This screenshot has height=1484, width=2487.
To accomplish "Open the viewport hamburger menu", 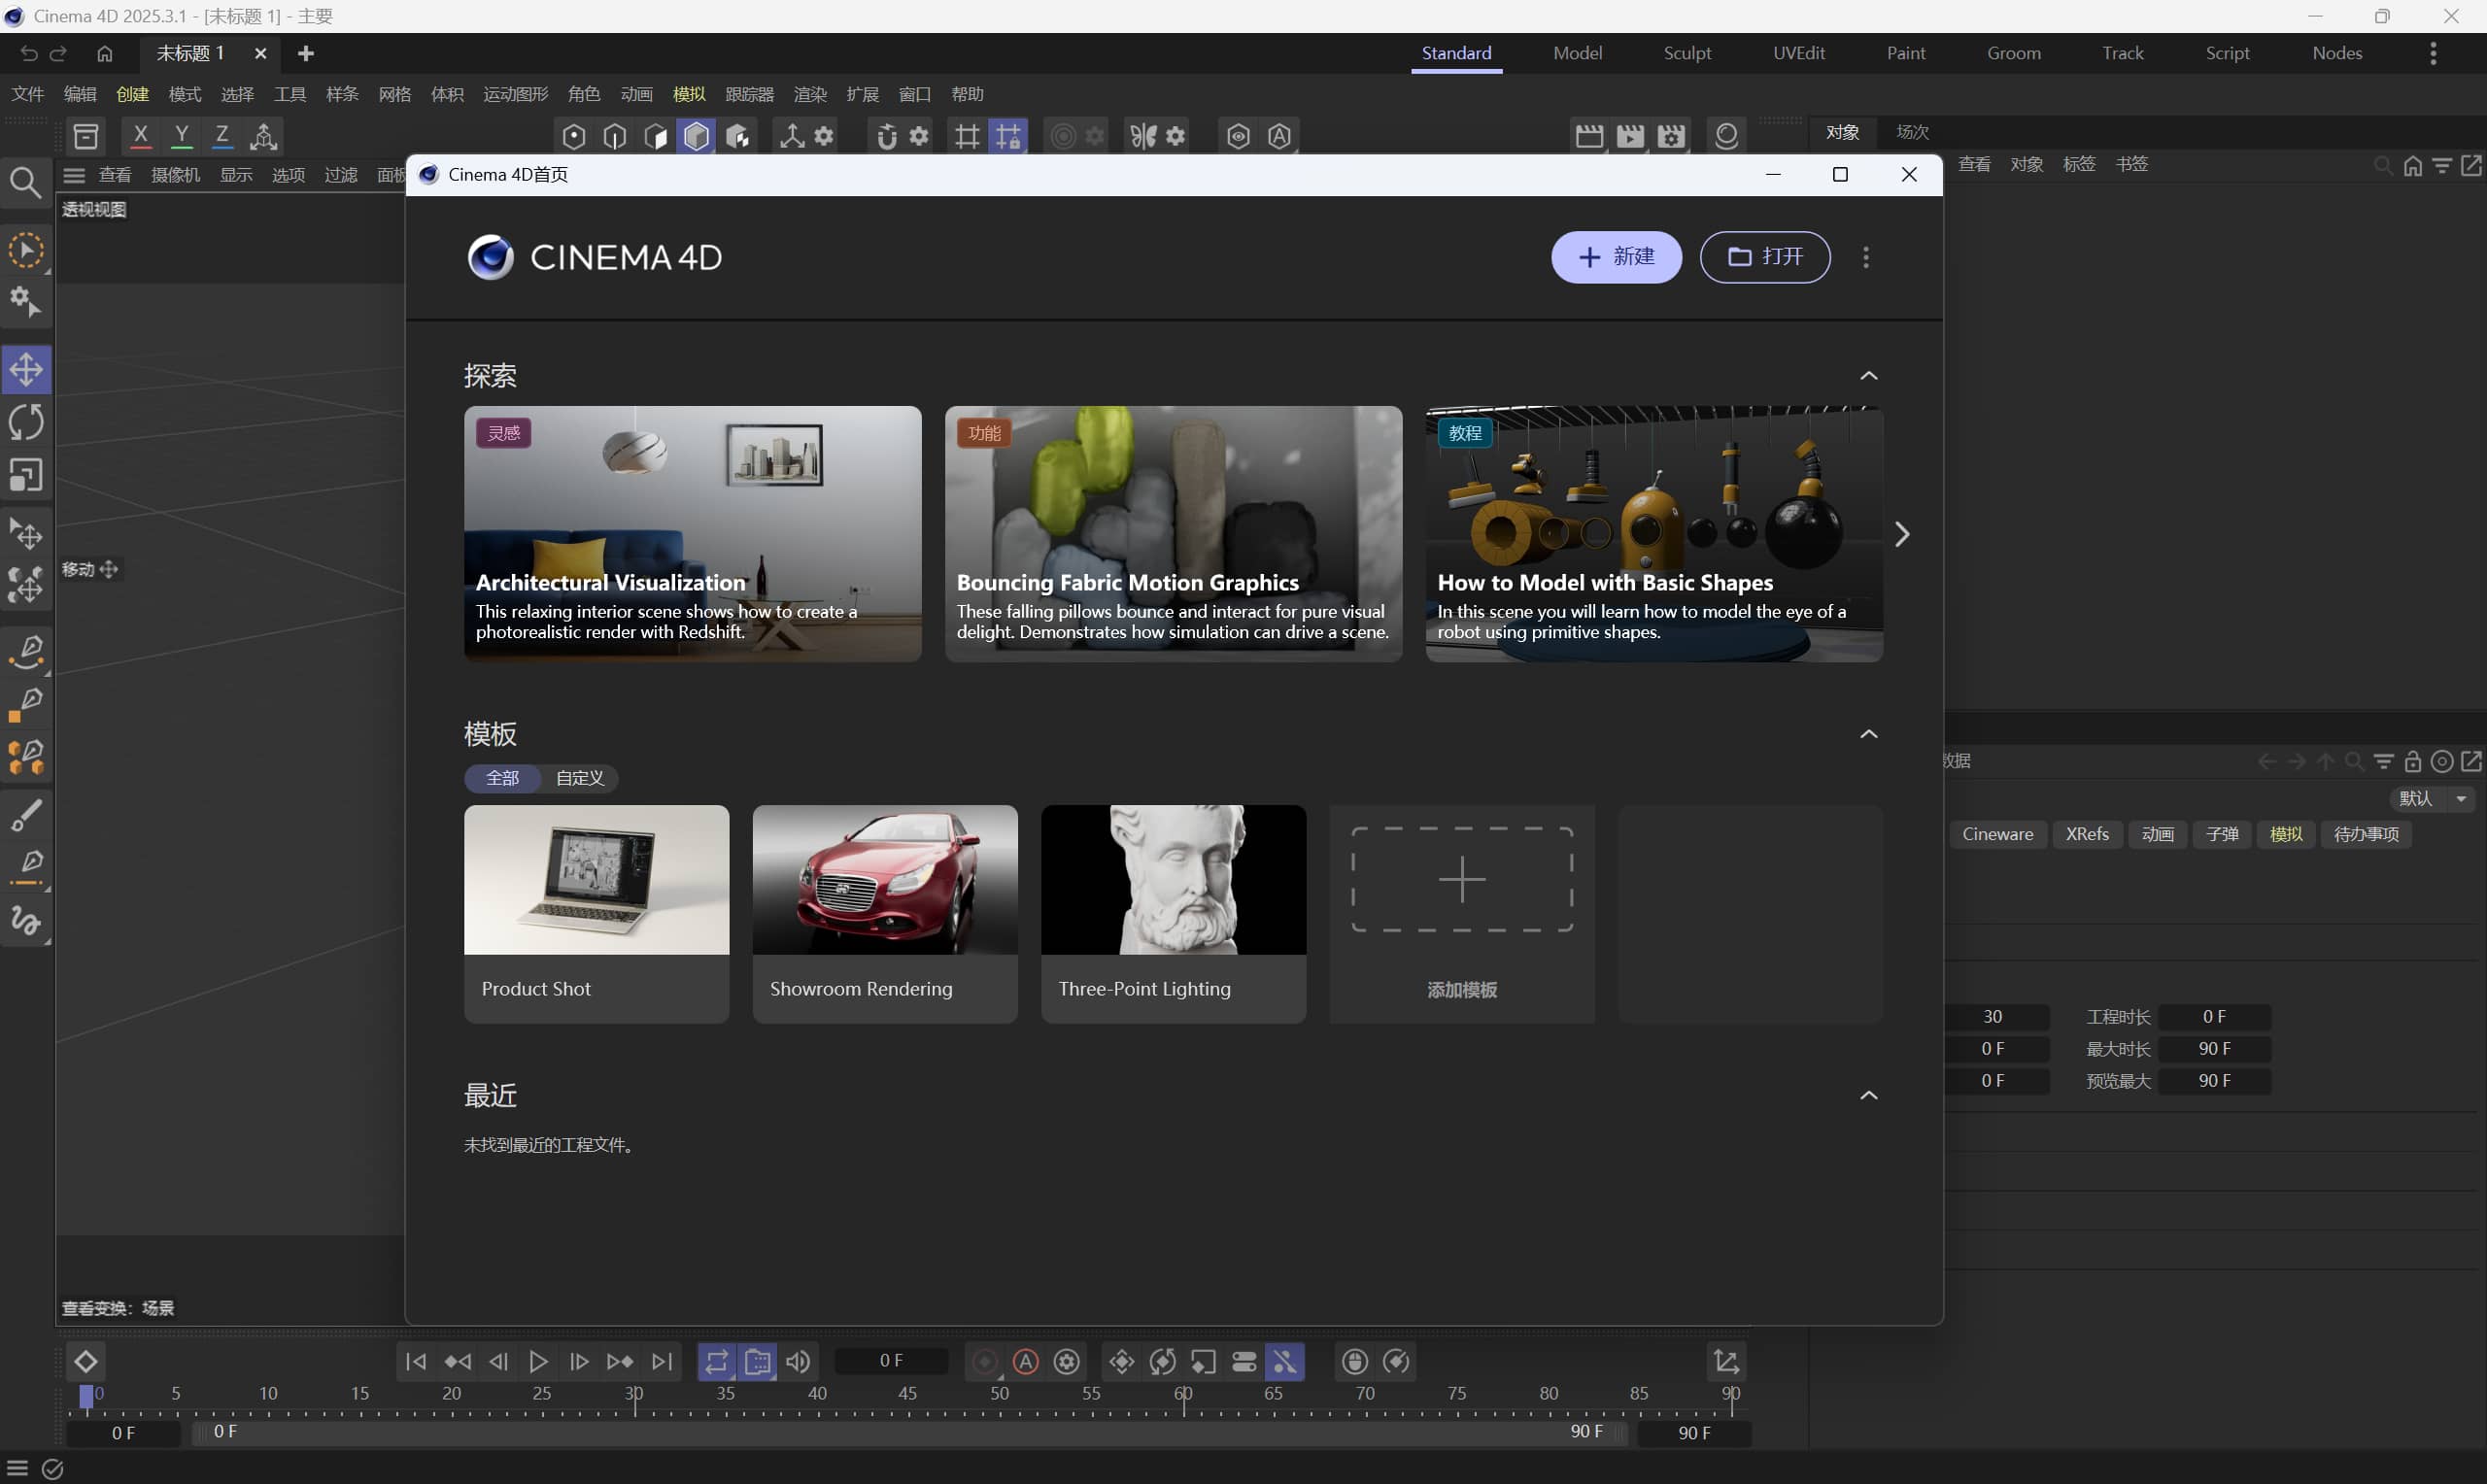I will 74,175.
